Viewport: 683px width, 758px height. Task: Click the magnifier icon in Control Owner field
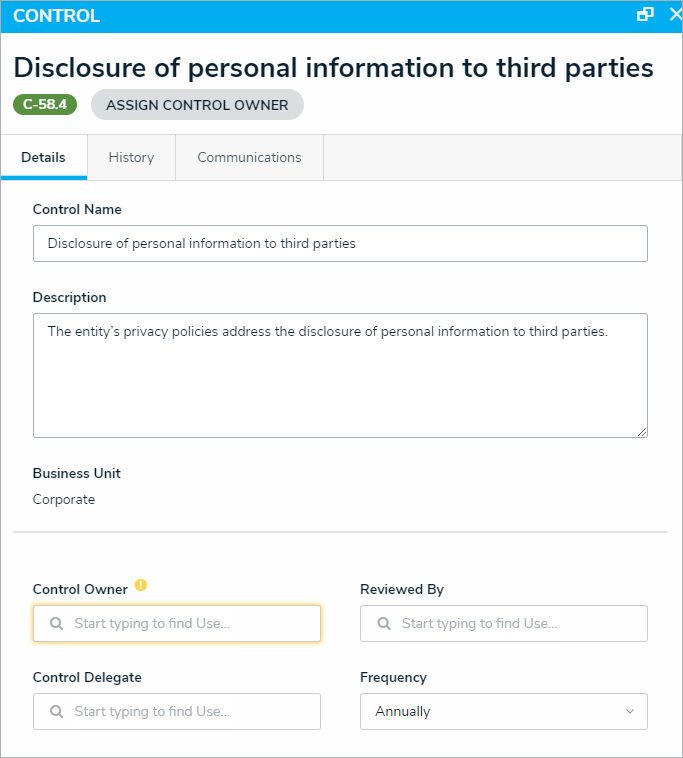56,623
